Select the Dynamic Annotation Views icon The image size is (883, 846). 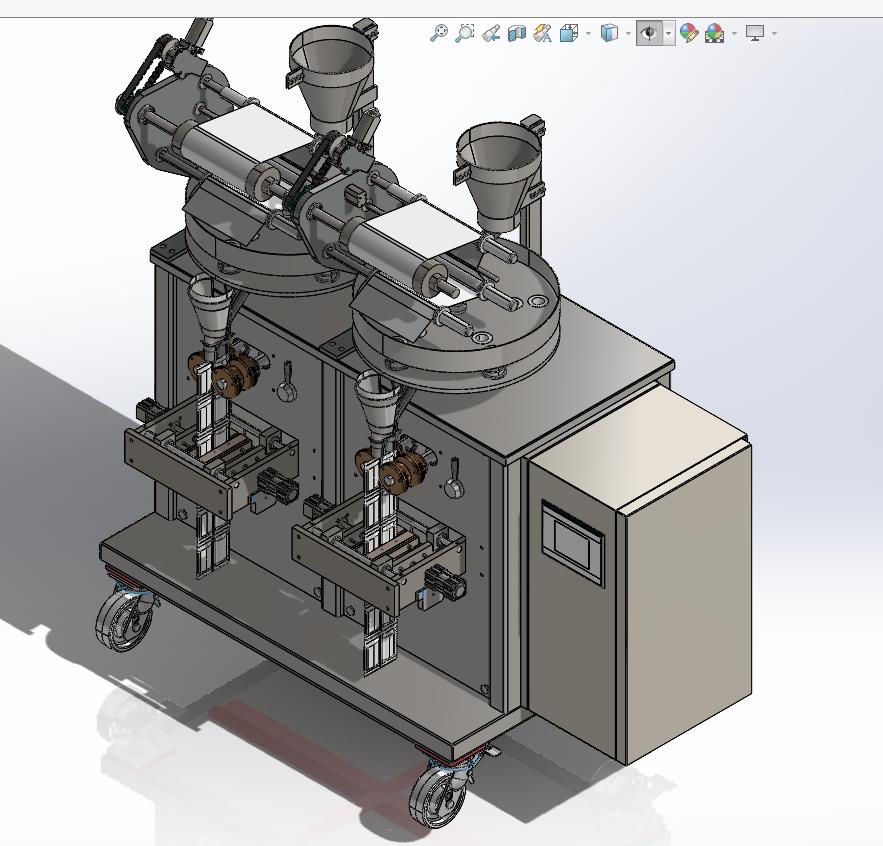542,33
